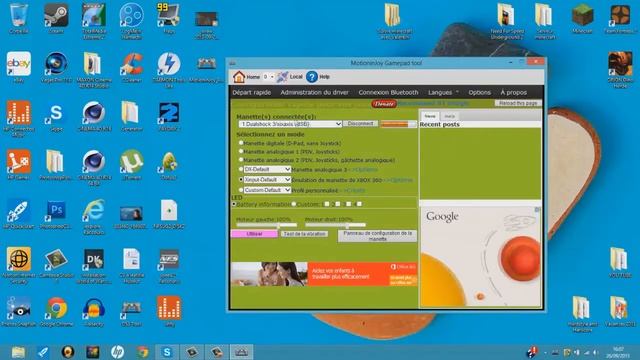Open the eBay desktop shortcut
Screen dimensions: 640x360
[18, 64]
